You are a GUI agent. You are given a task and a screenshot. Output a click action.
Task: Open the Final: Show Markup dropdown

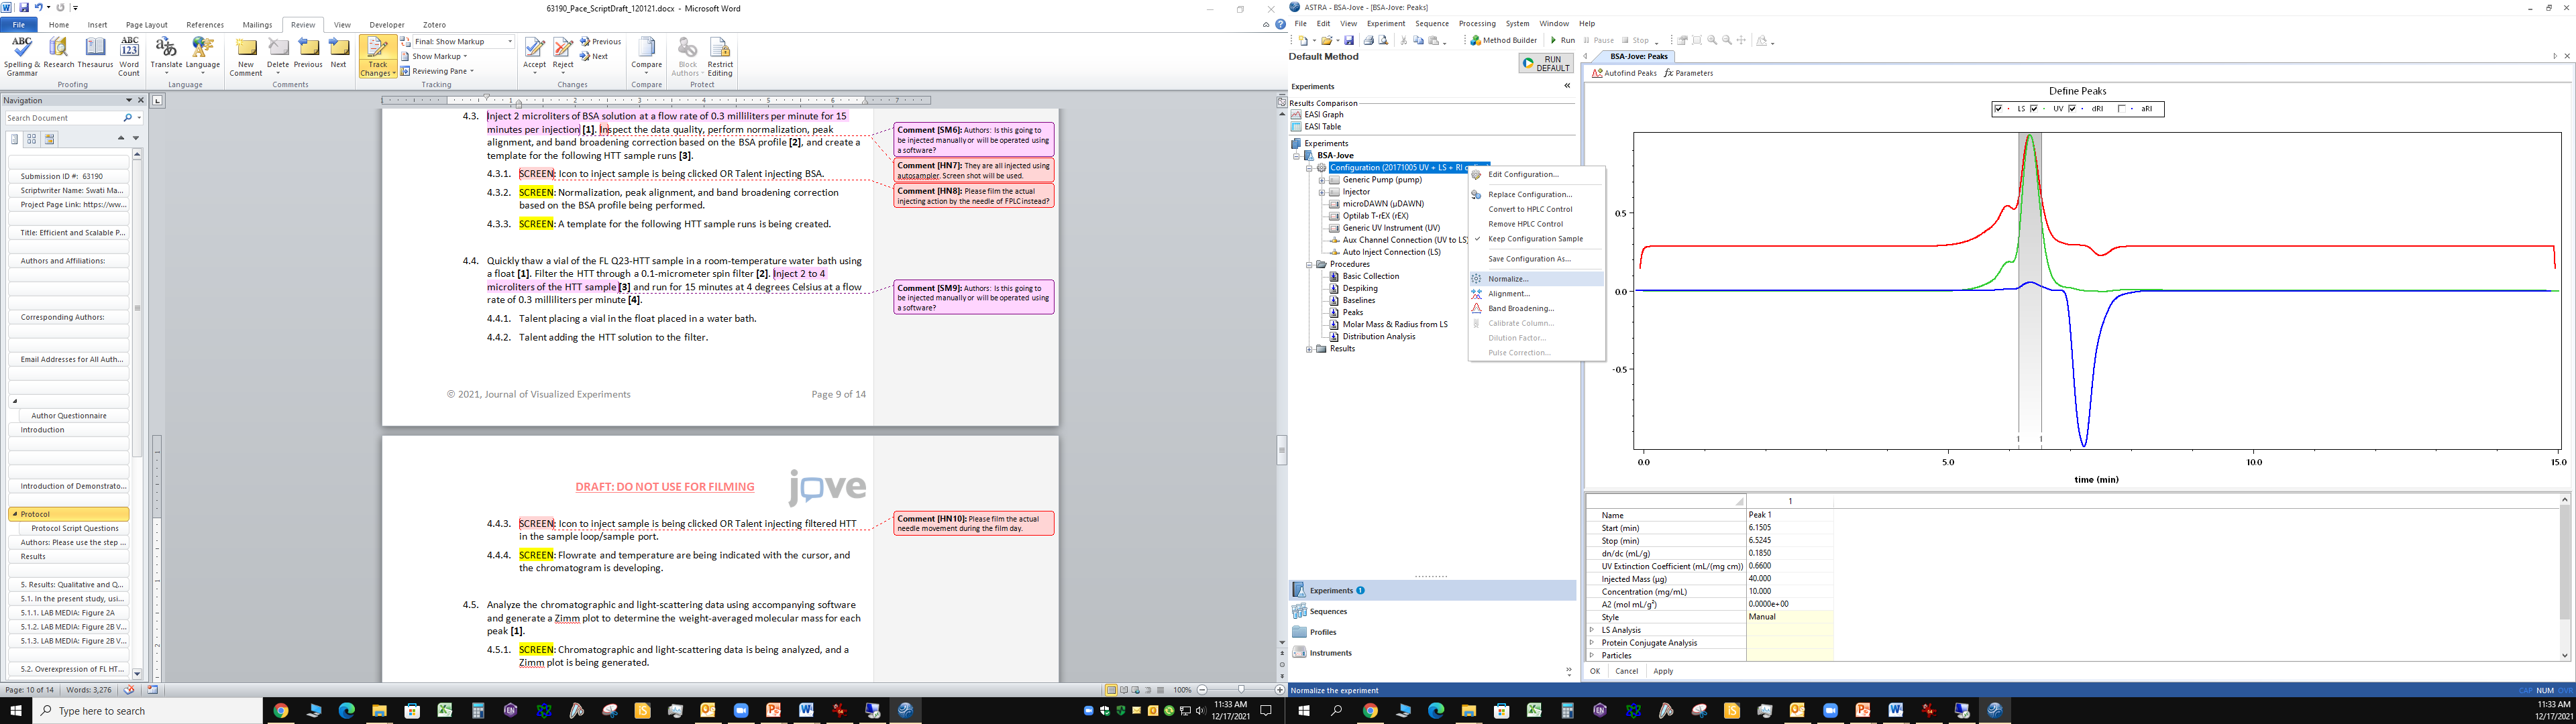tap(510, 41)
